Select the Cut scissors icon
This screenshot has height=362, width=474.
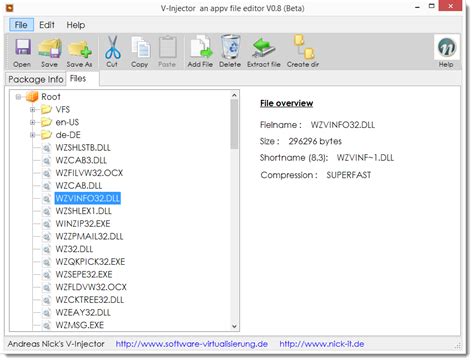pyautogui.click(x=112, y=47)
